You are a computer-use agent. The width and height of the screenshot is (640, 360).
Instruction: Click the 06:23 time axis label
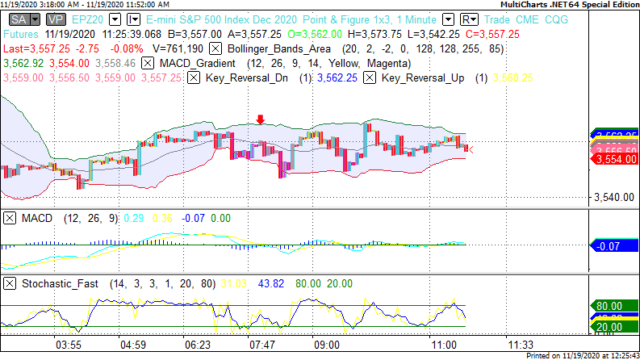197,345
